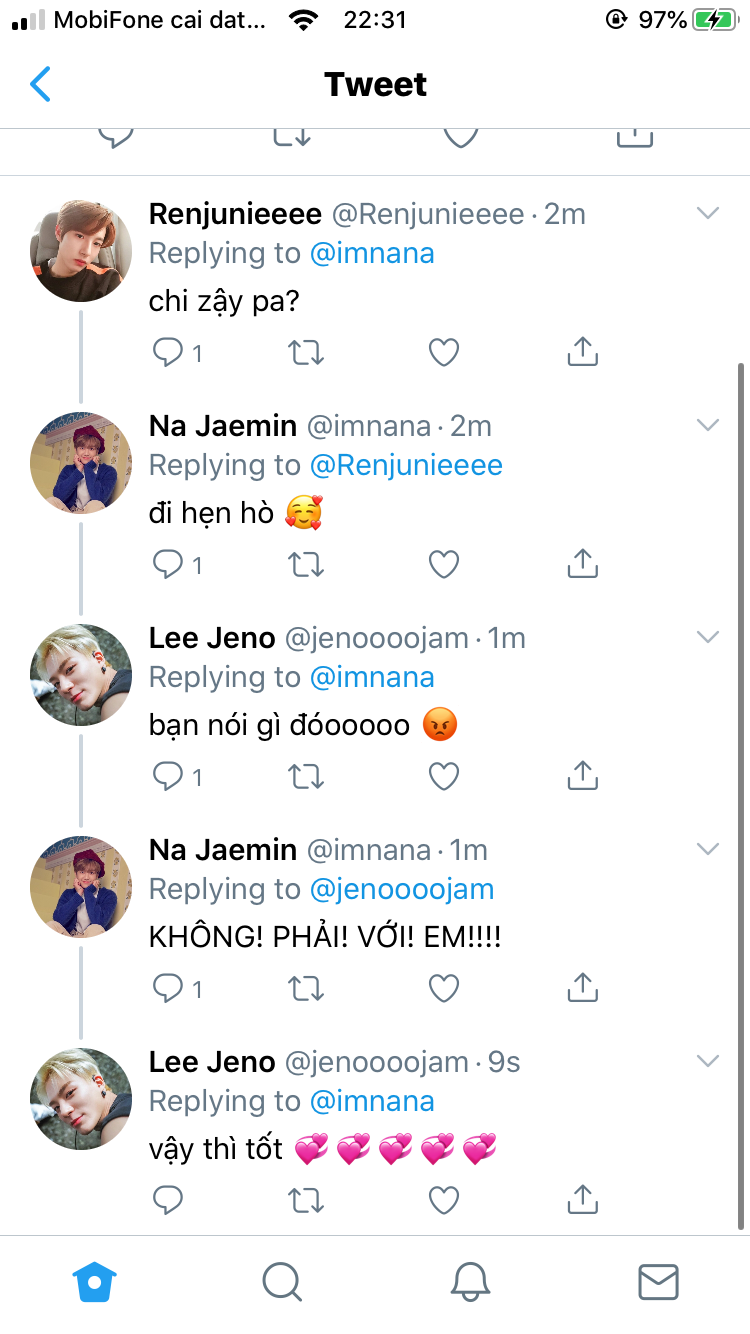This screenshot has width=750, height=1334.
Task: Expand the menu arrow on "đi hẹn hò" tweet
Action: tap(708, 425)
